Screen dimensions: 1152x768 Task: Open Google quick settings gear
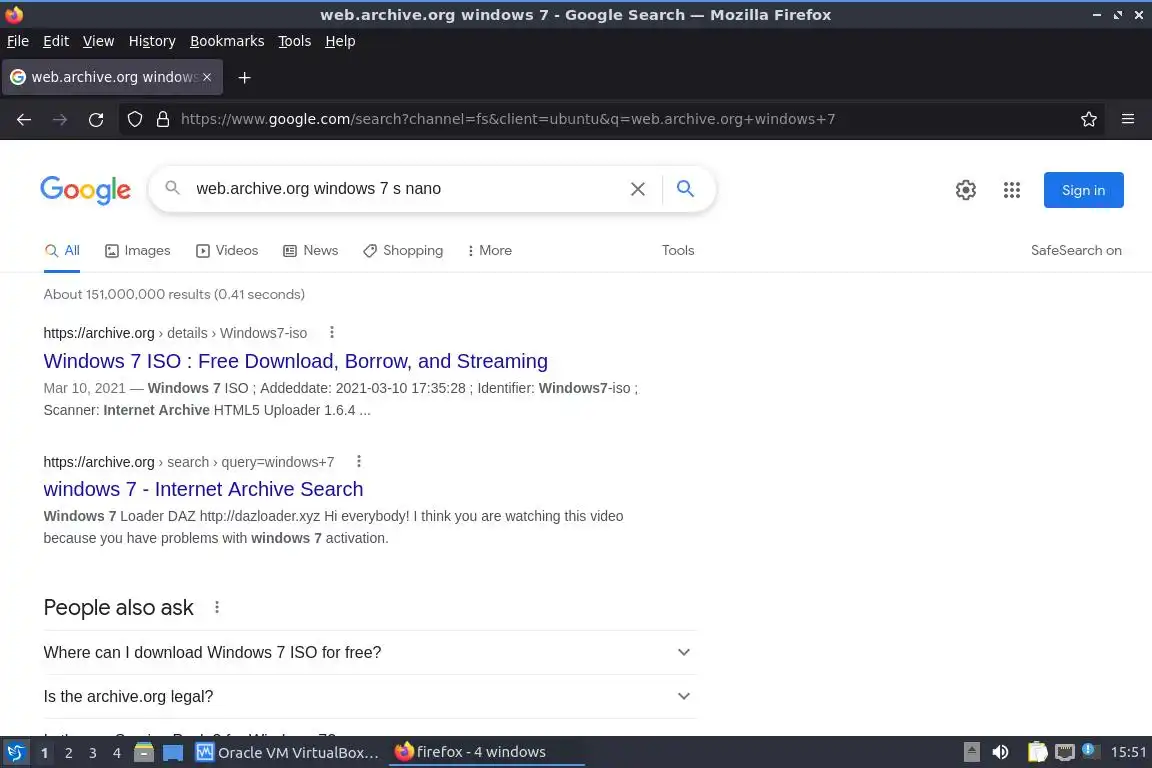[x=965, y=190]
